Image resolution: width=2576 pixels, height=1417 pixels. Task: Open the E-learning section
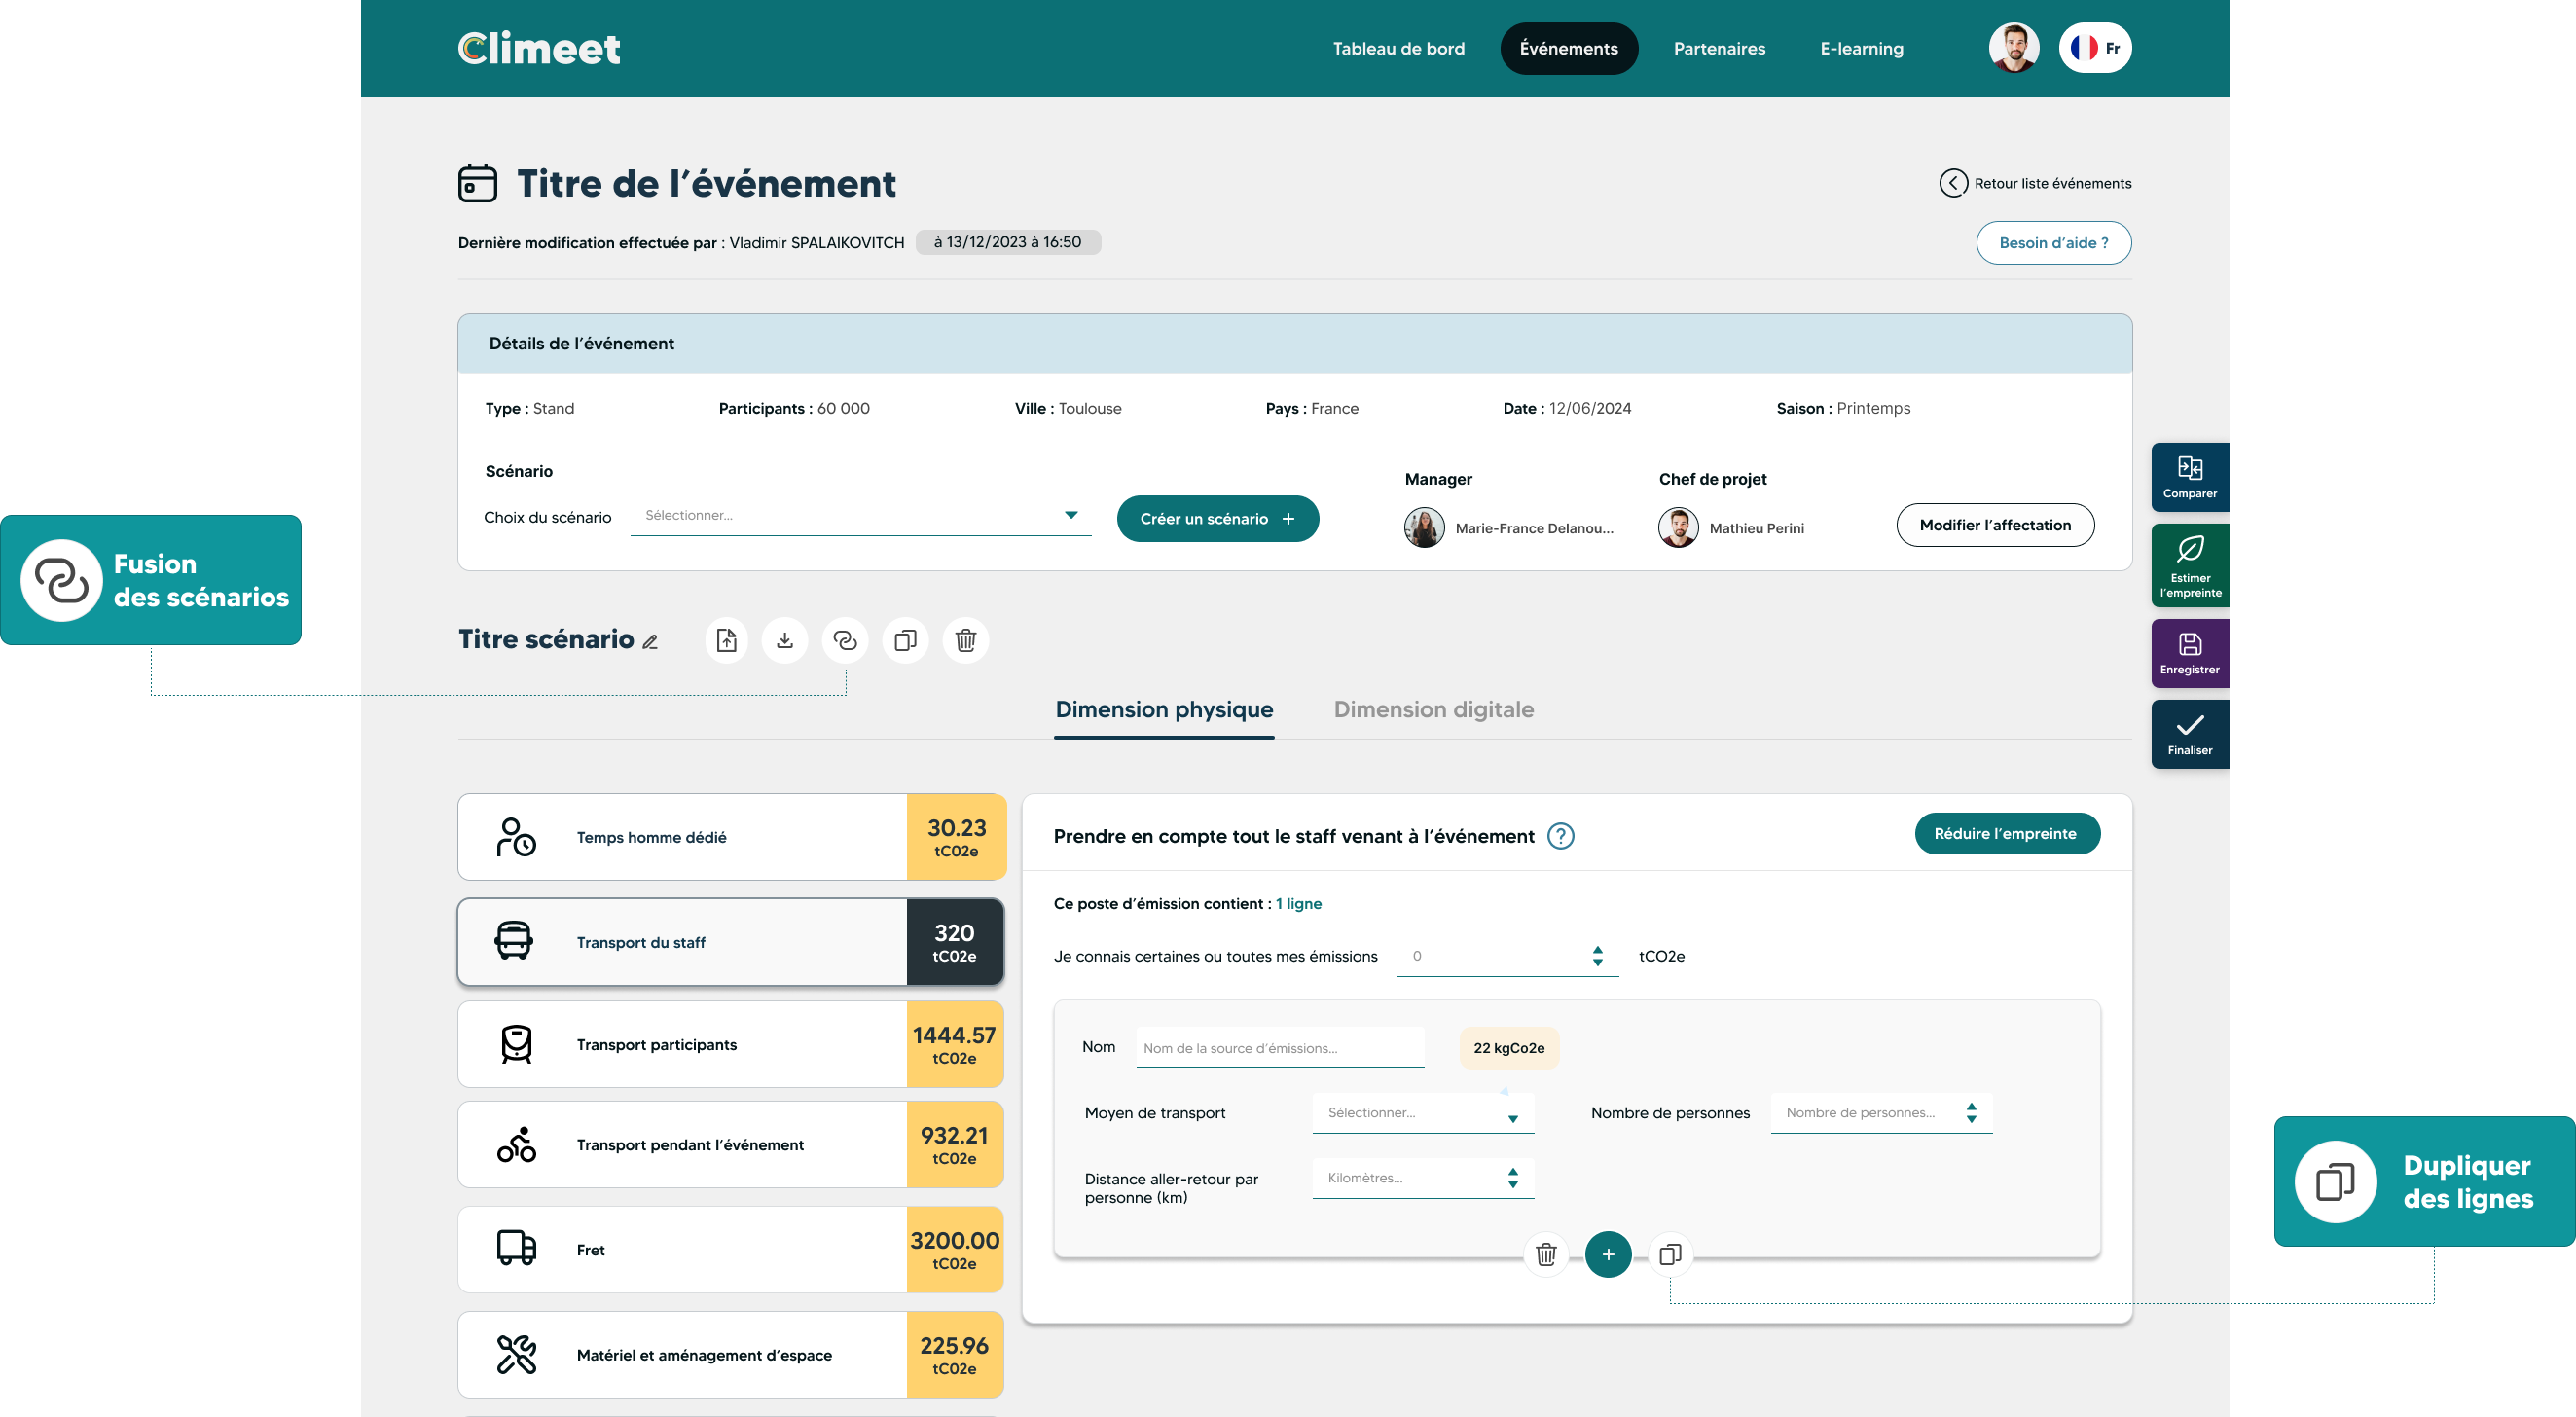1861,48
